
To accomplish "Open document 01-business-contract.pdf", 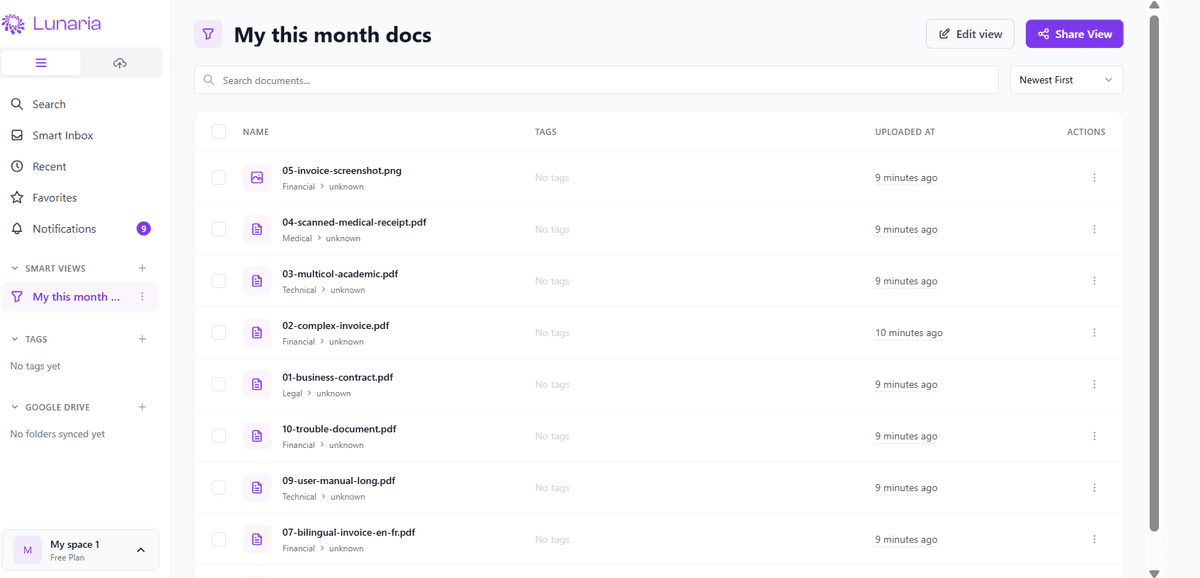I will pos(338,377).
